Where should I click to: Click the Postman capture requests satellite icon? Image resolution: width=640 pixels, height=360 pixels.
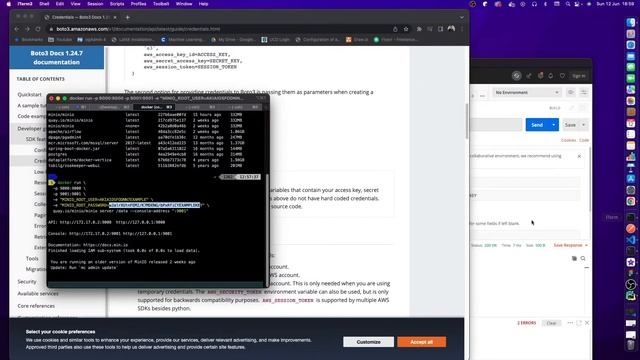tap(529, 76)
